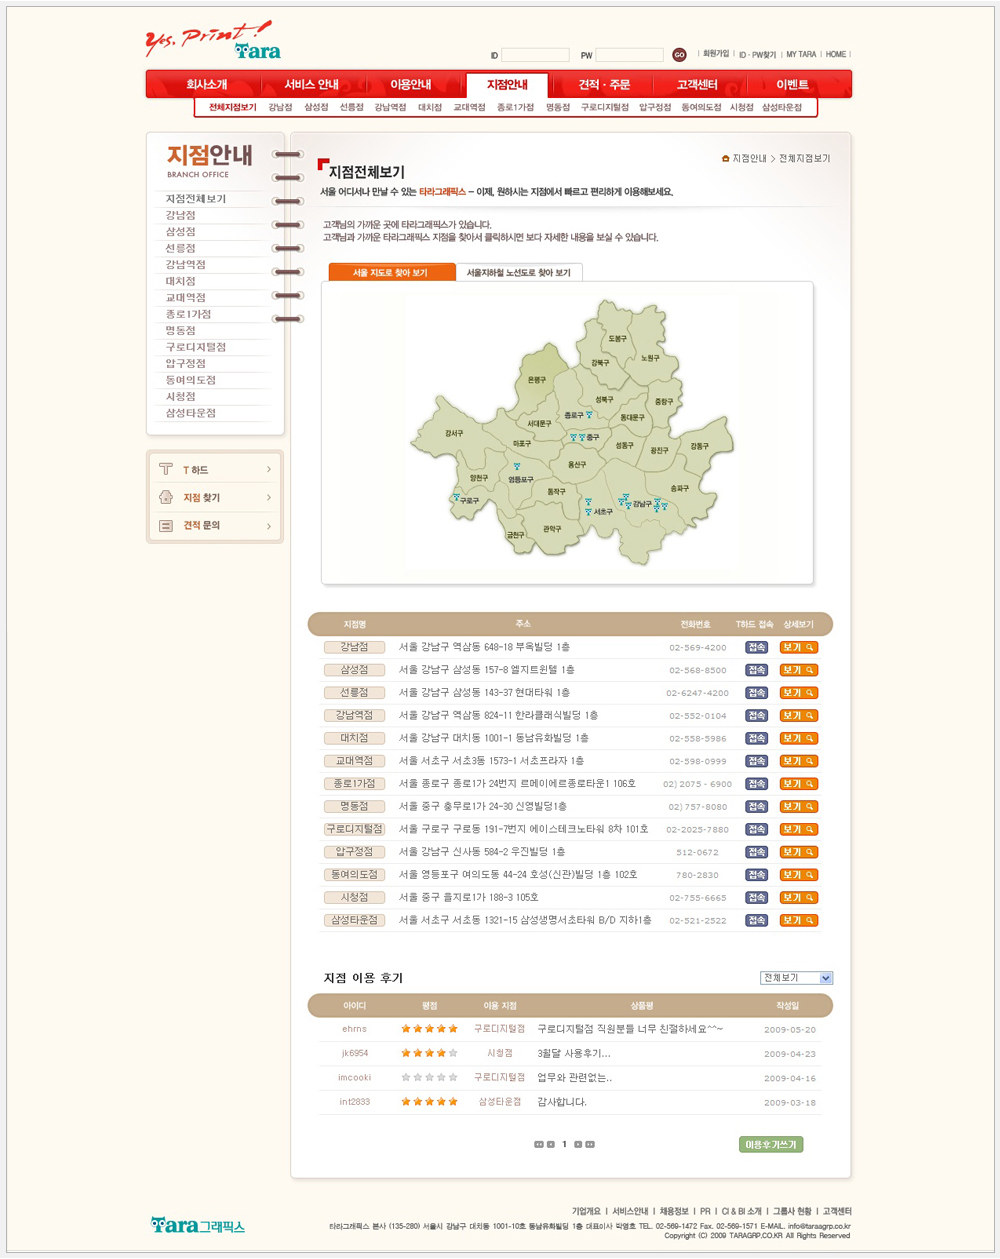
Task: Click the 견적 문의 sidebar icon
Action: click(x=166, y=525)
